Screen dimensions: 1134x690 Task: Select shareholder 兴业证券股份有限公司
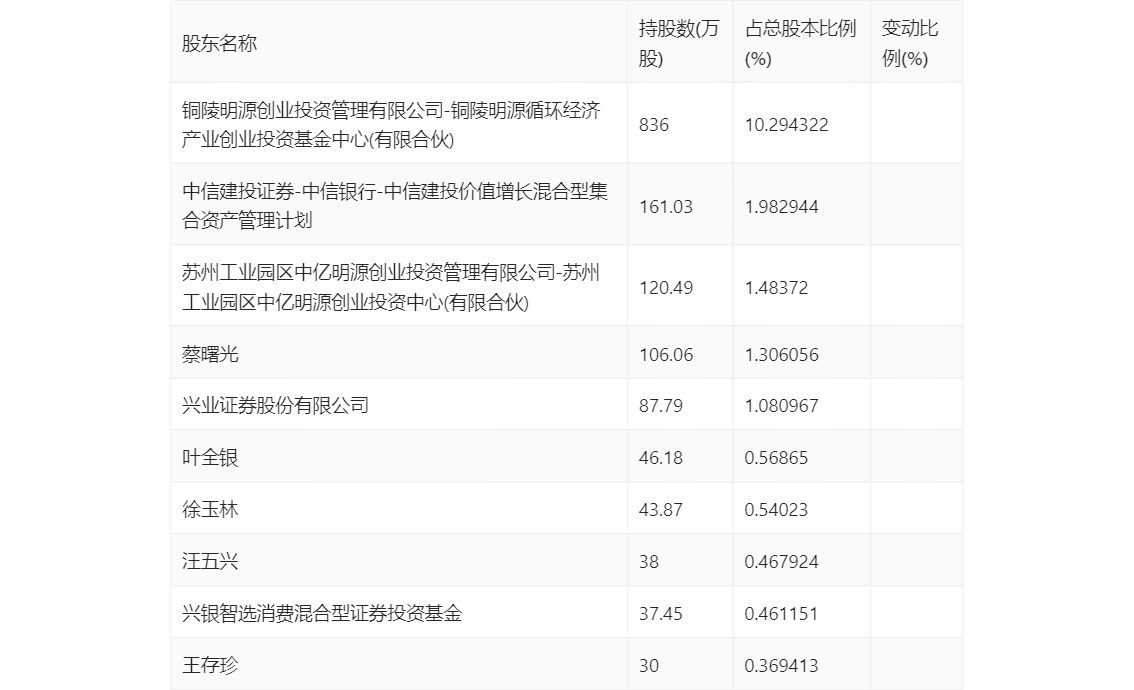tap(276, 405)
